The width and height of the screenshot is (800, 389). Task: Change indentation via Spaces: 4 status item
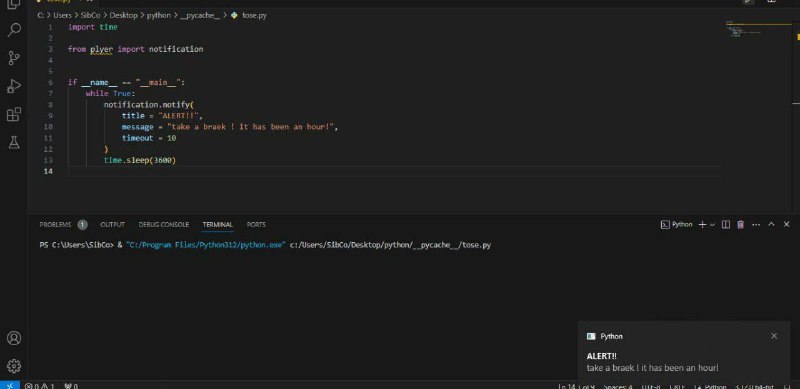coord(618,386)
